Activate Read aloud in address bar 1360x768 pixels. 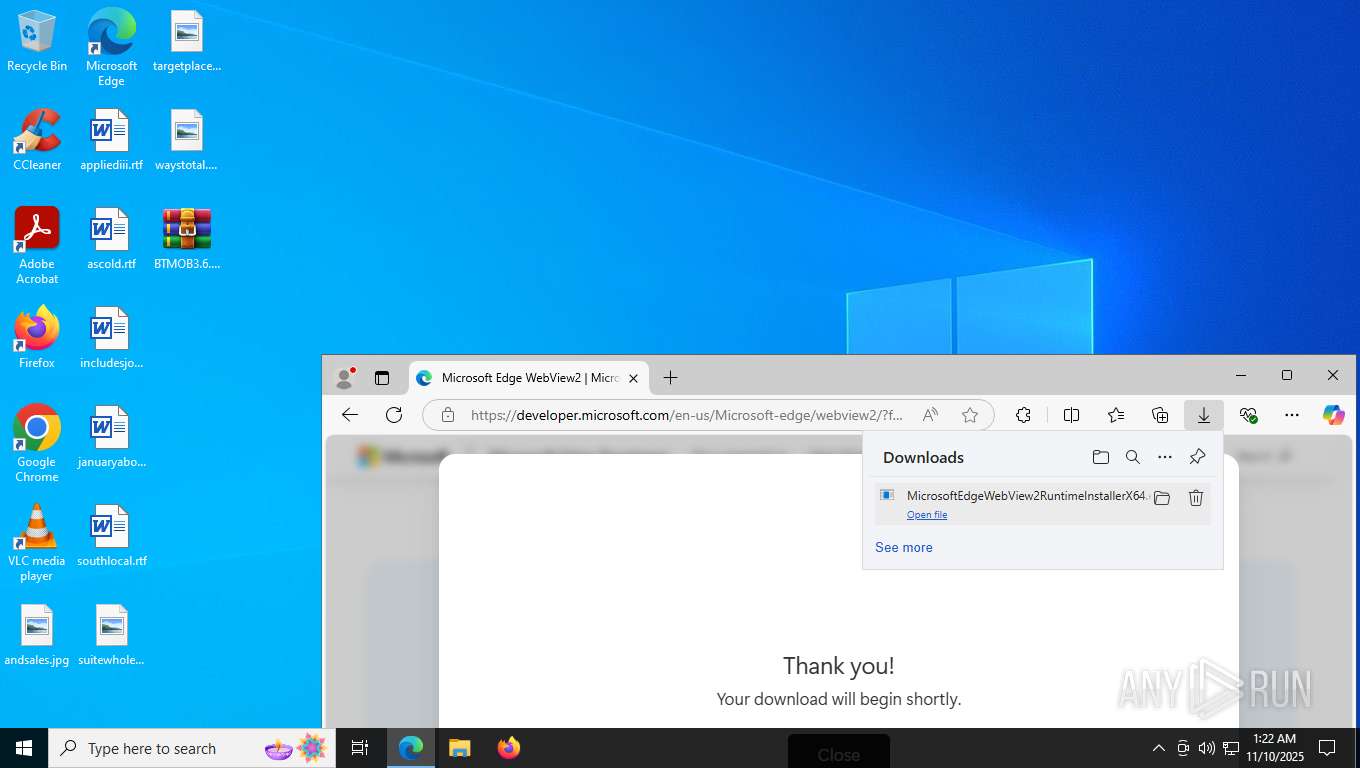coord(930,415)
